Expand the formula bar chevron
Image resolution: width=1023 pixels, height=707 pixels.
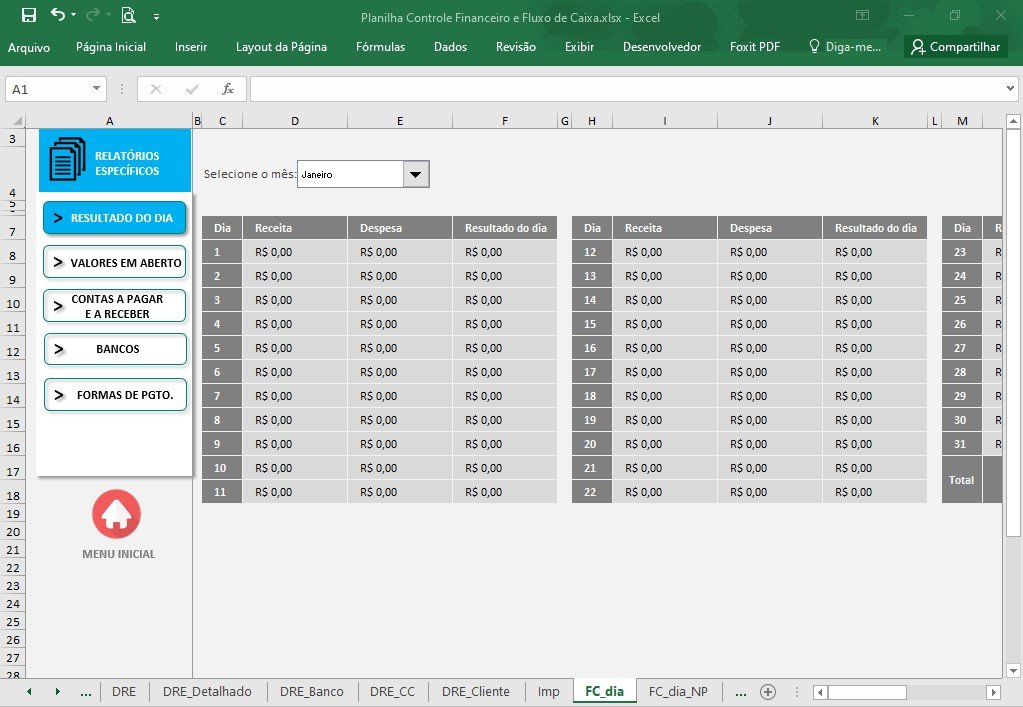click(x=1010, y=88)
